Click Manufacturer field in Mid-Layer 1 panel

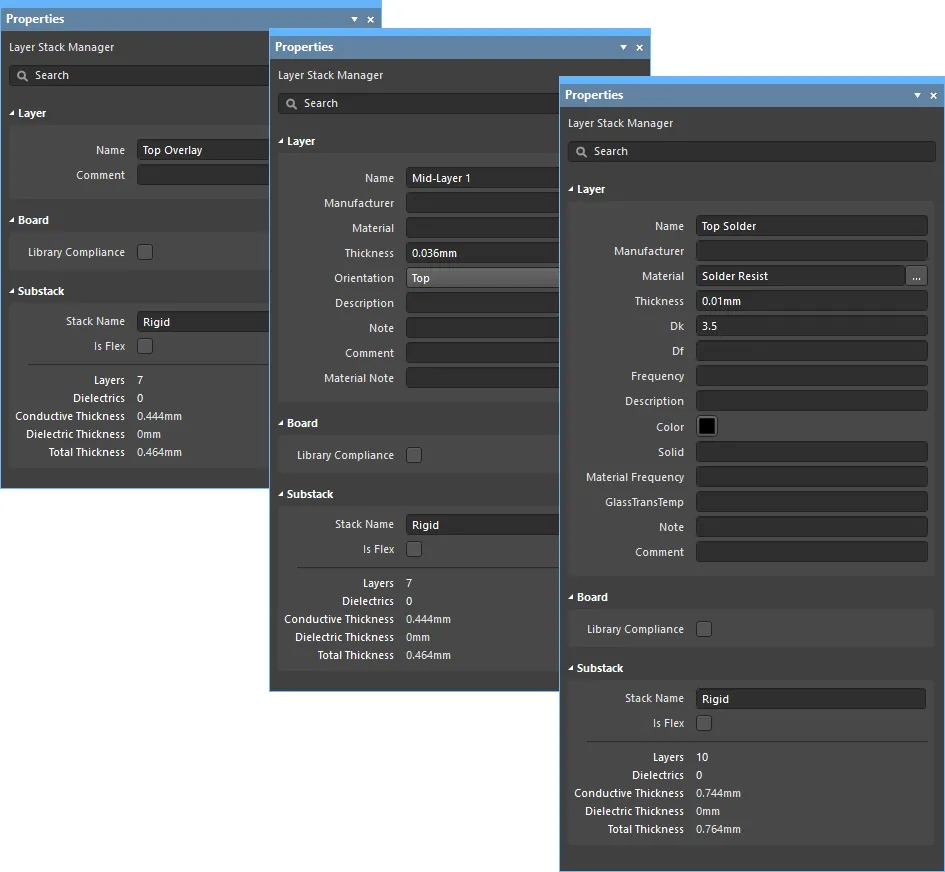coord(483,203)
